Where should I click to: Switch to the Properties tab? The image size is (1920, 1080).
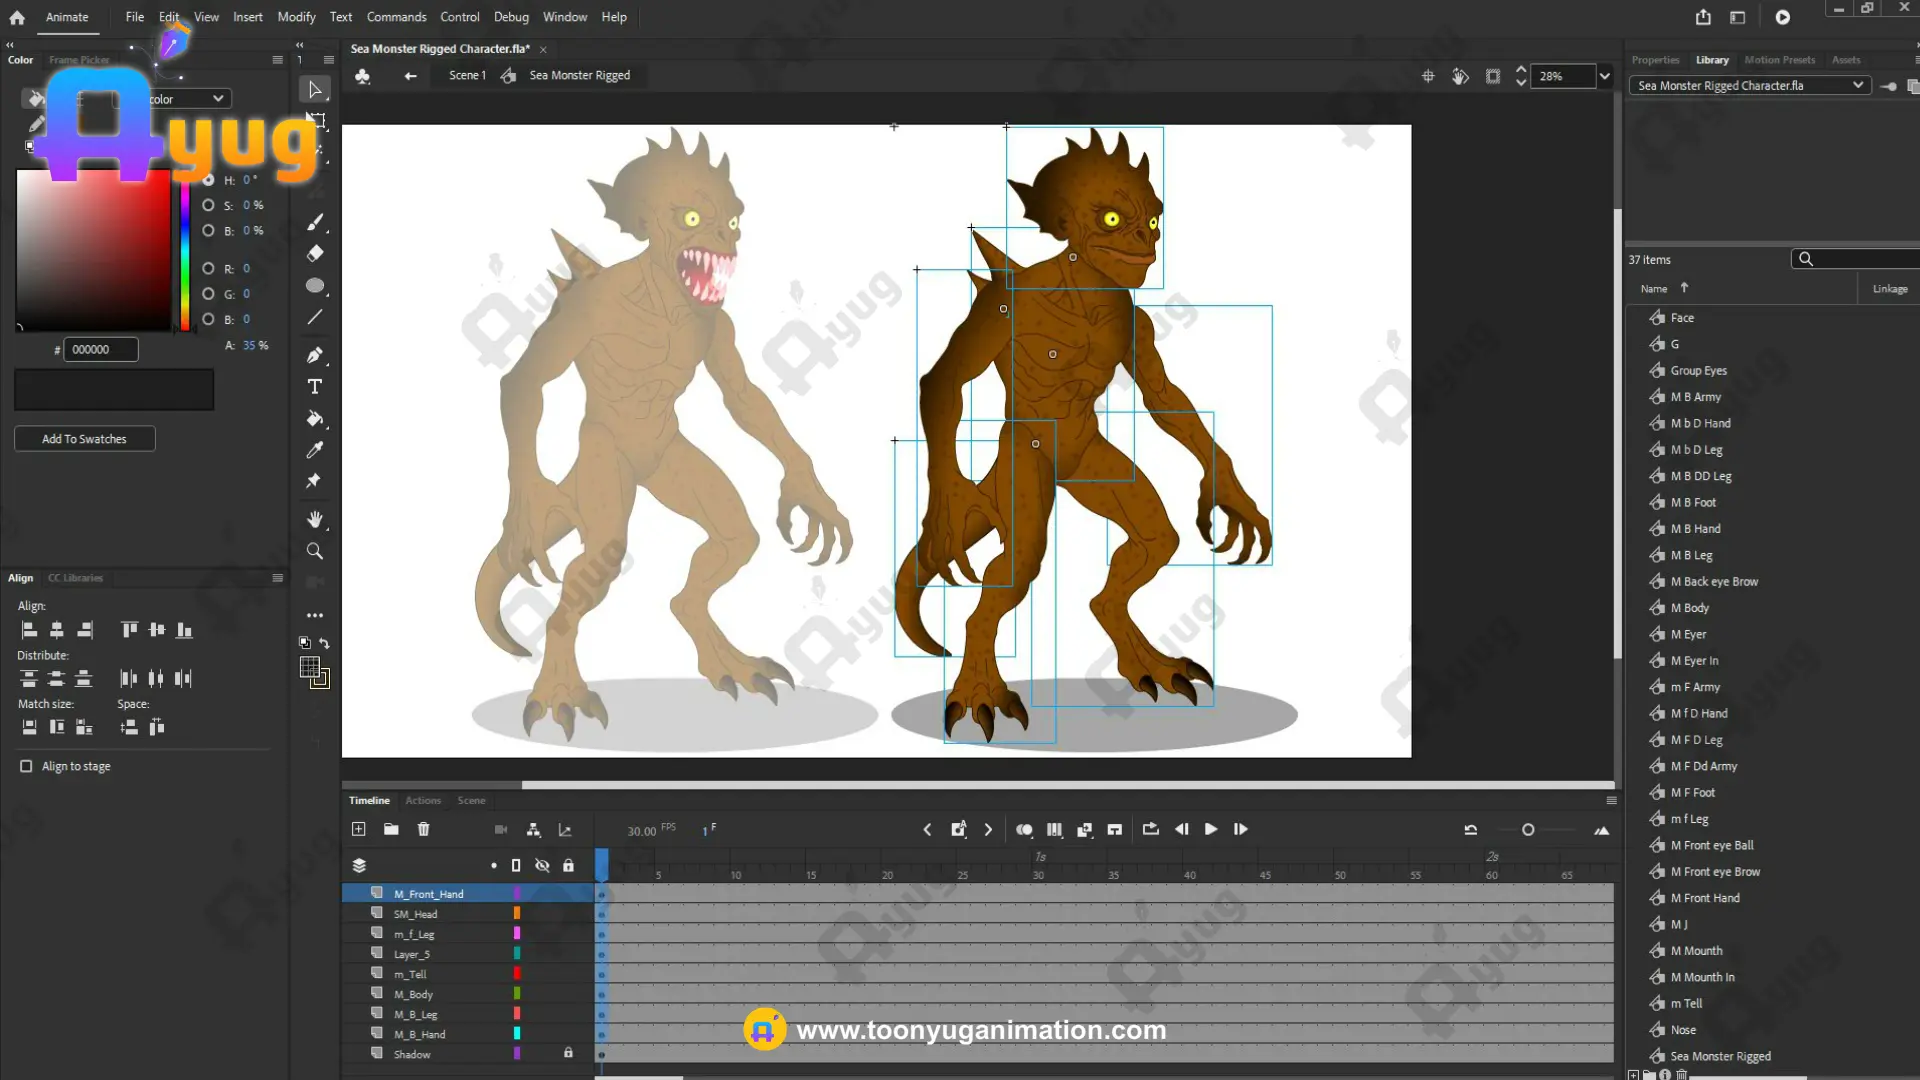point(1655,60)
